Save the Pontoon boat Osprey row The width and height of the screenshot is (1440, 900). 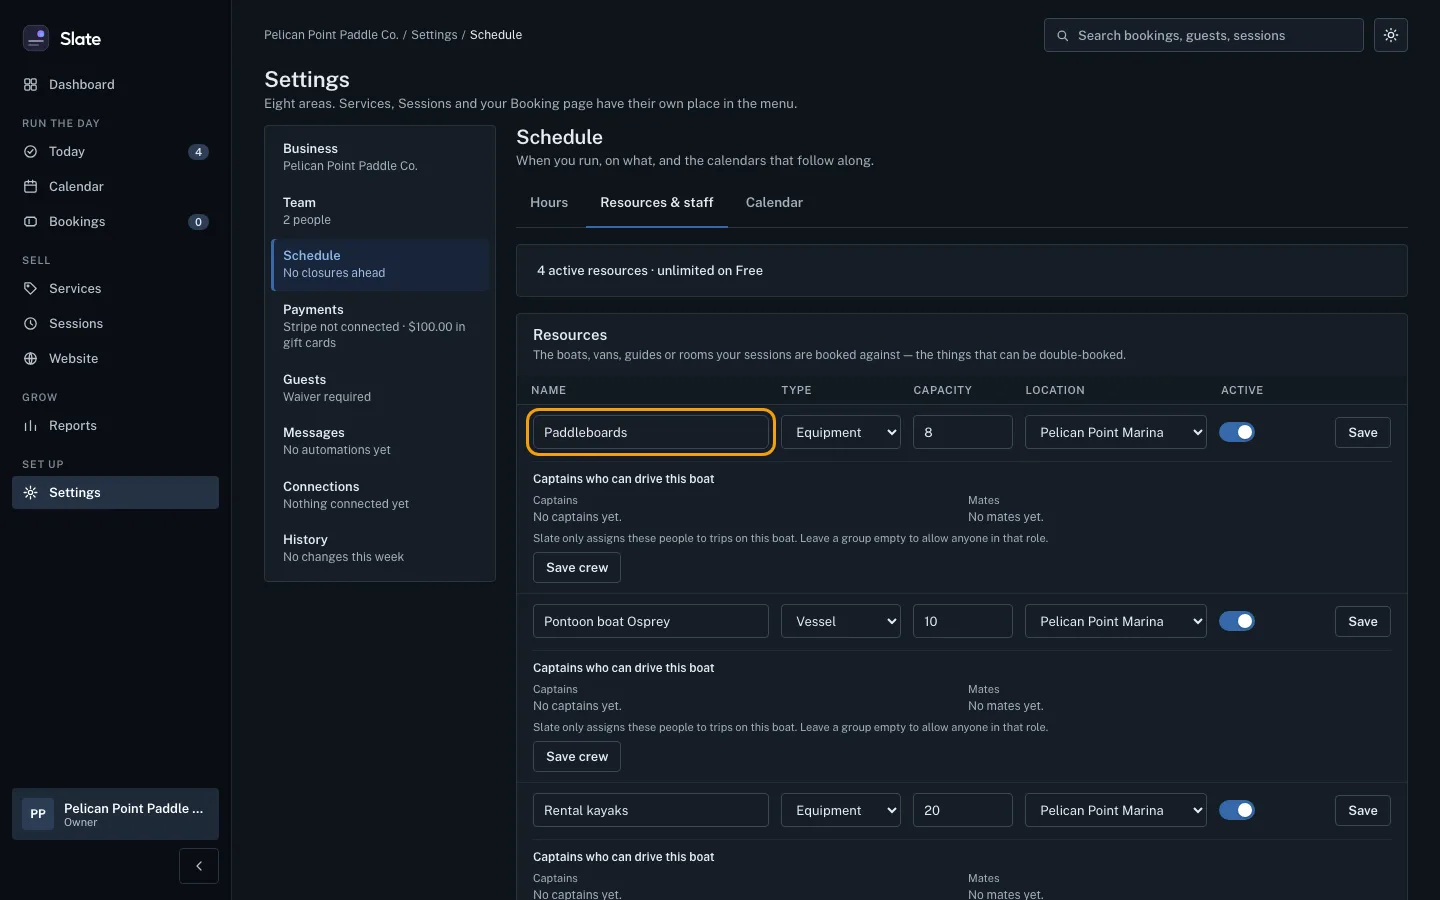coord(1363,621)
